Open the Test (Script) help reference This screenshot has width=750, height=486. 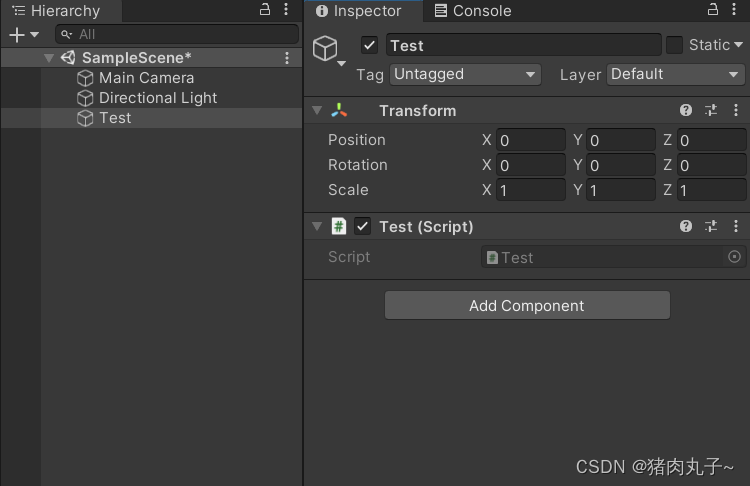click(x=686, y=226)
